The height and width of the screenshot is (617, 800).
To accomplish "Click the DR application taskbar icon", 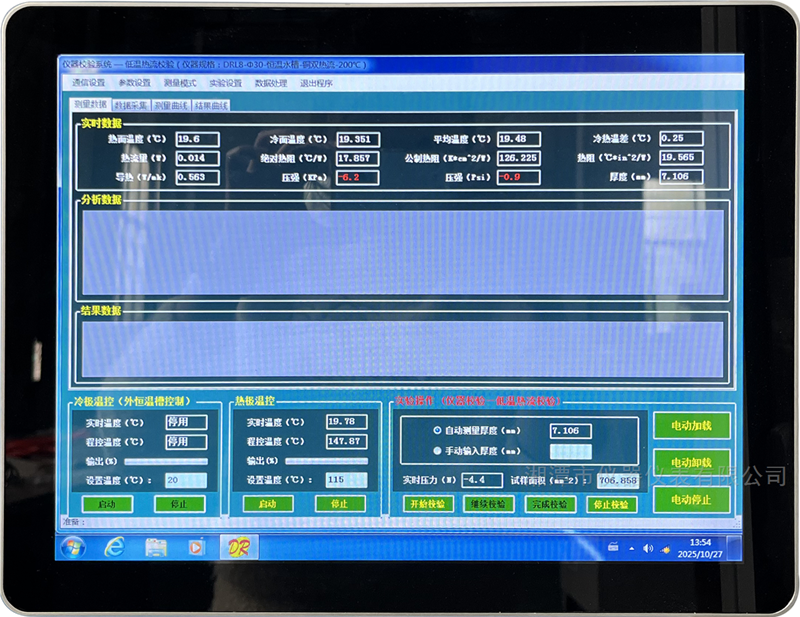I will (x=238, y=547).
